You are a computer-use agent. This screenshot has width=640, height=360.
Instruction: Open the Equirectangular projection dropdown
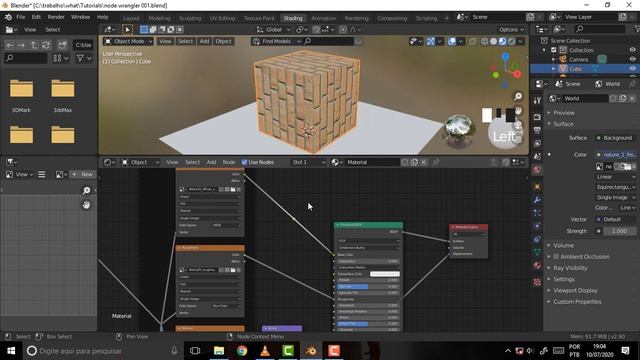pyautogui.click(x=616, y=187)
